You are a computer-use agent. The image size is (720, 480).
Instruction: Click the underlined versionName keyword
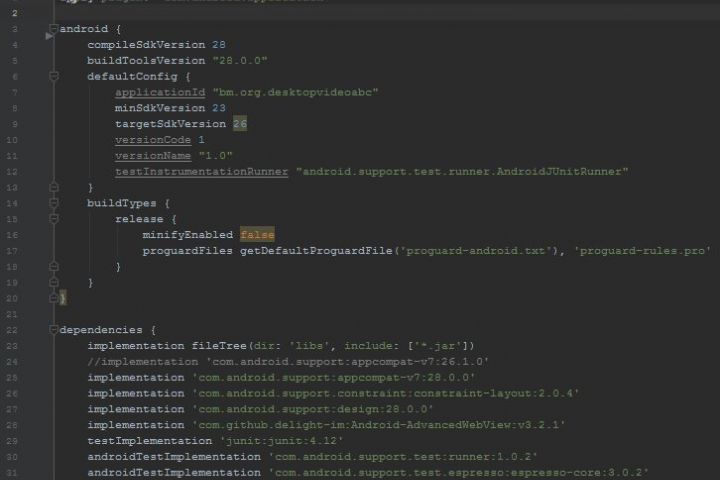[153, 156]
